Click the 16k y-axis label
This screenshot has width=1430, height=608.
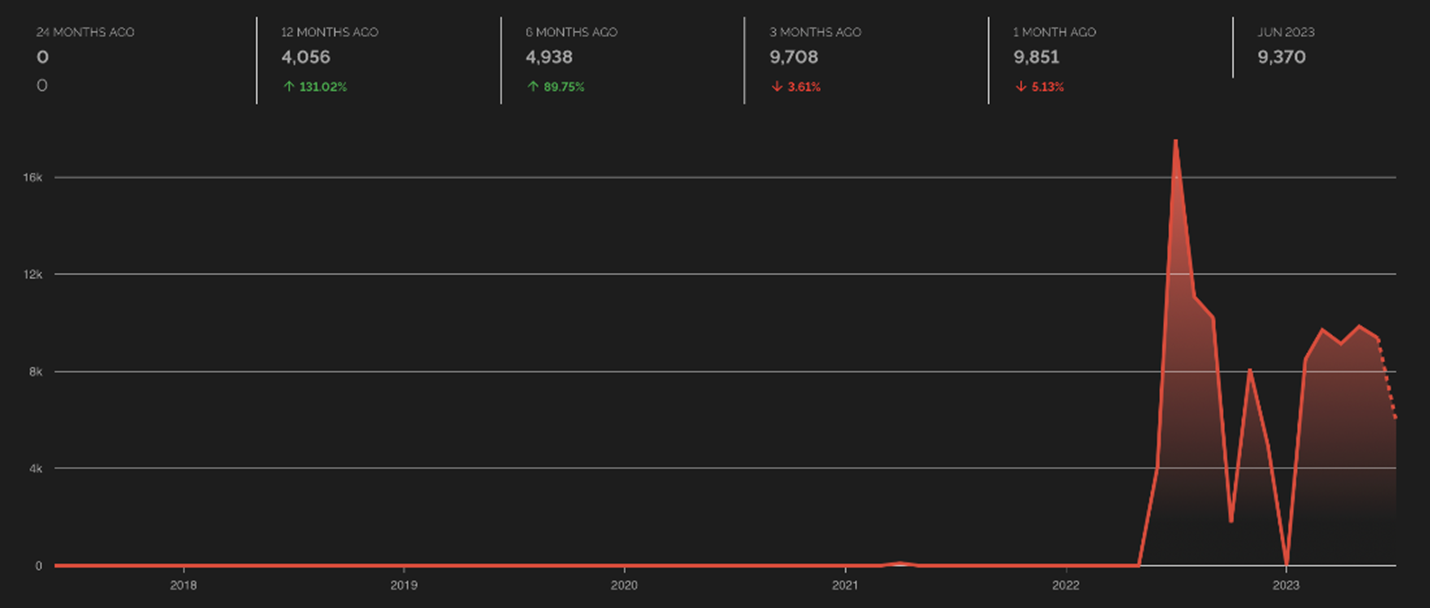coord(33,177)
